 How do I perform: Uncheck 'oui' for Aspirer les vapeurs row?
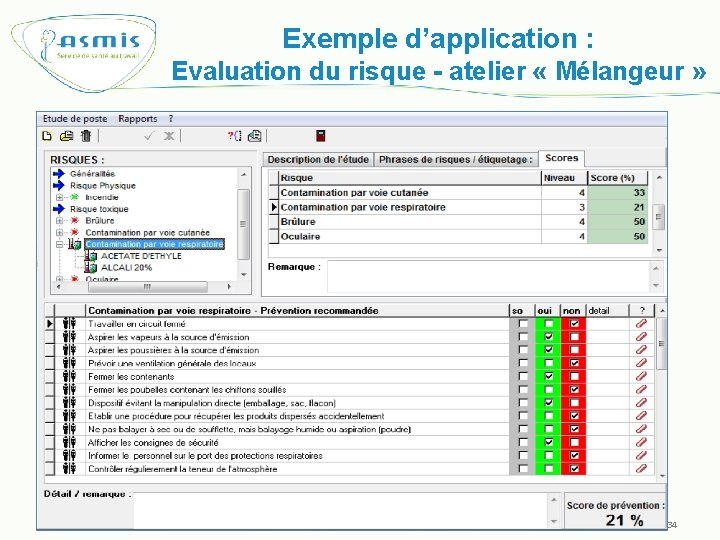(548, 337)
